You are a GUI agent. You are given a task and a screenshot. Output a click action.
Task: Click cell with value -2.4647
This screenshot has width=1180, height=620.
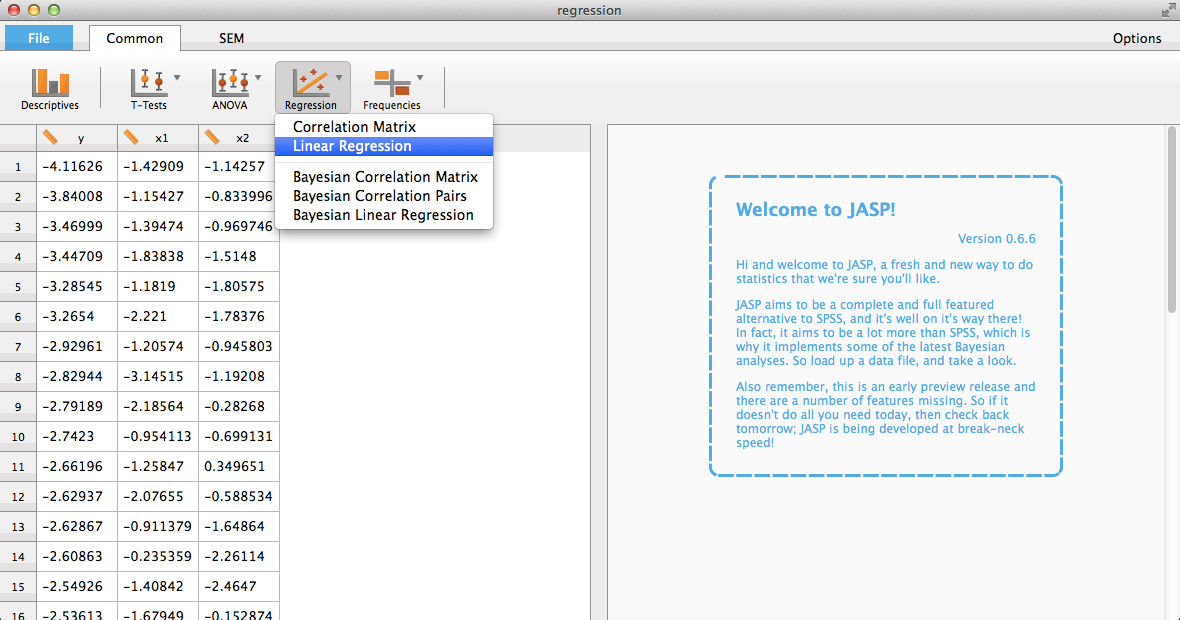click(x=239, y=587)
